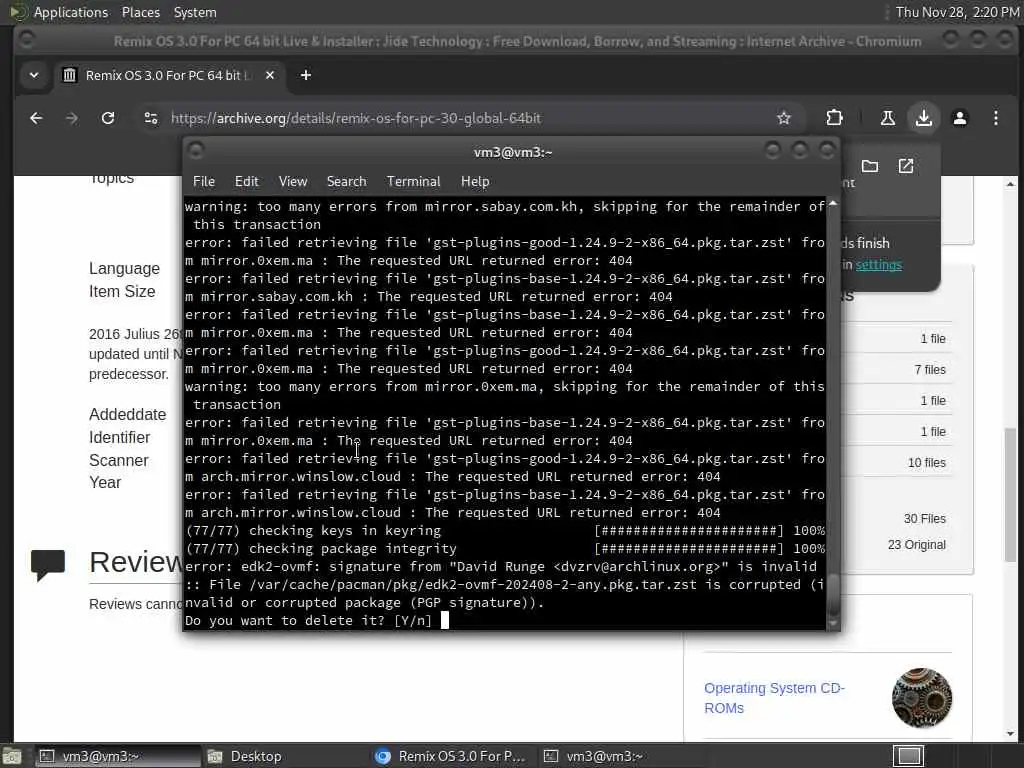Open the System menu in top panel
The image size is (1024, 768).
click(x=195, y=12)
